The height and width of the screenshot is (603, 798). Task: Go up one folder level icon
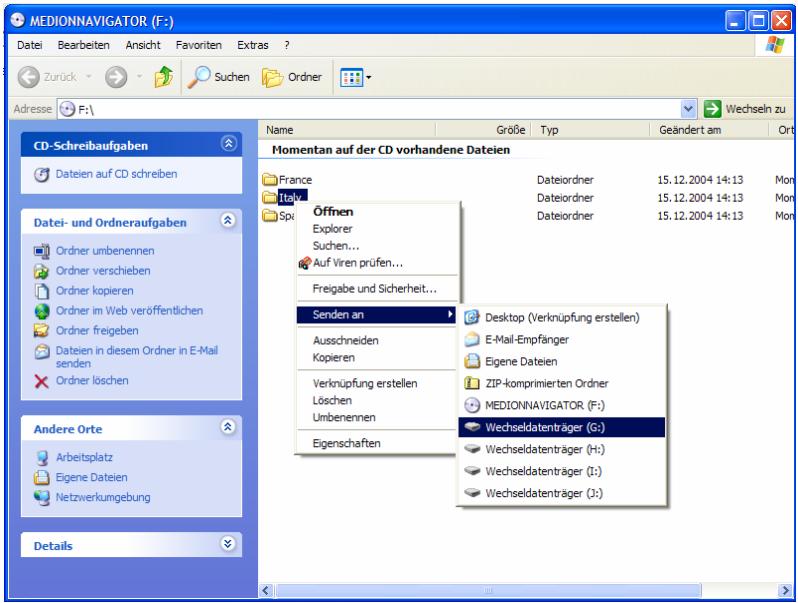pyautogui.click(x=164, y=77)
